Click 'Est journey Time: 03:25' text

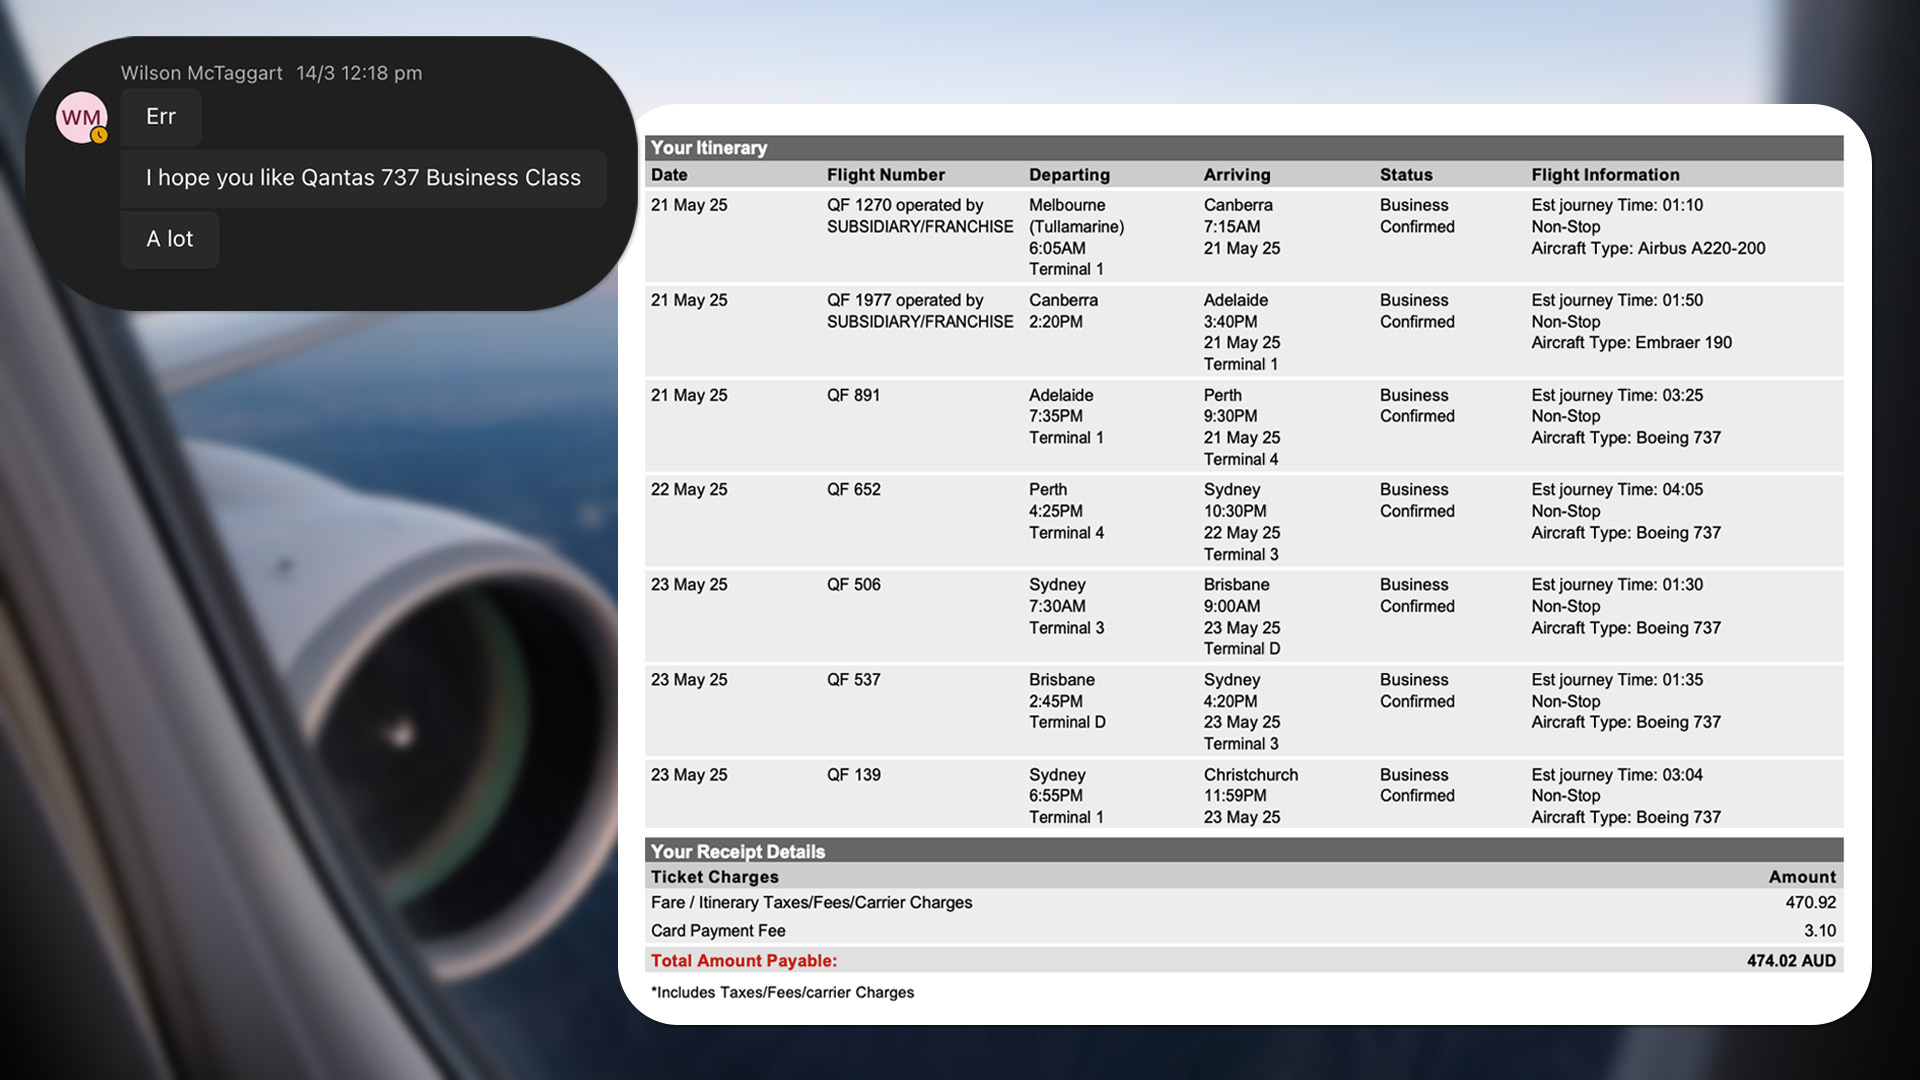[x=1616, y=395]
